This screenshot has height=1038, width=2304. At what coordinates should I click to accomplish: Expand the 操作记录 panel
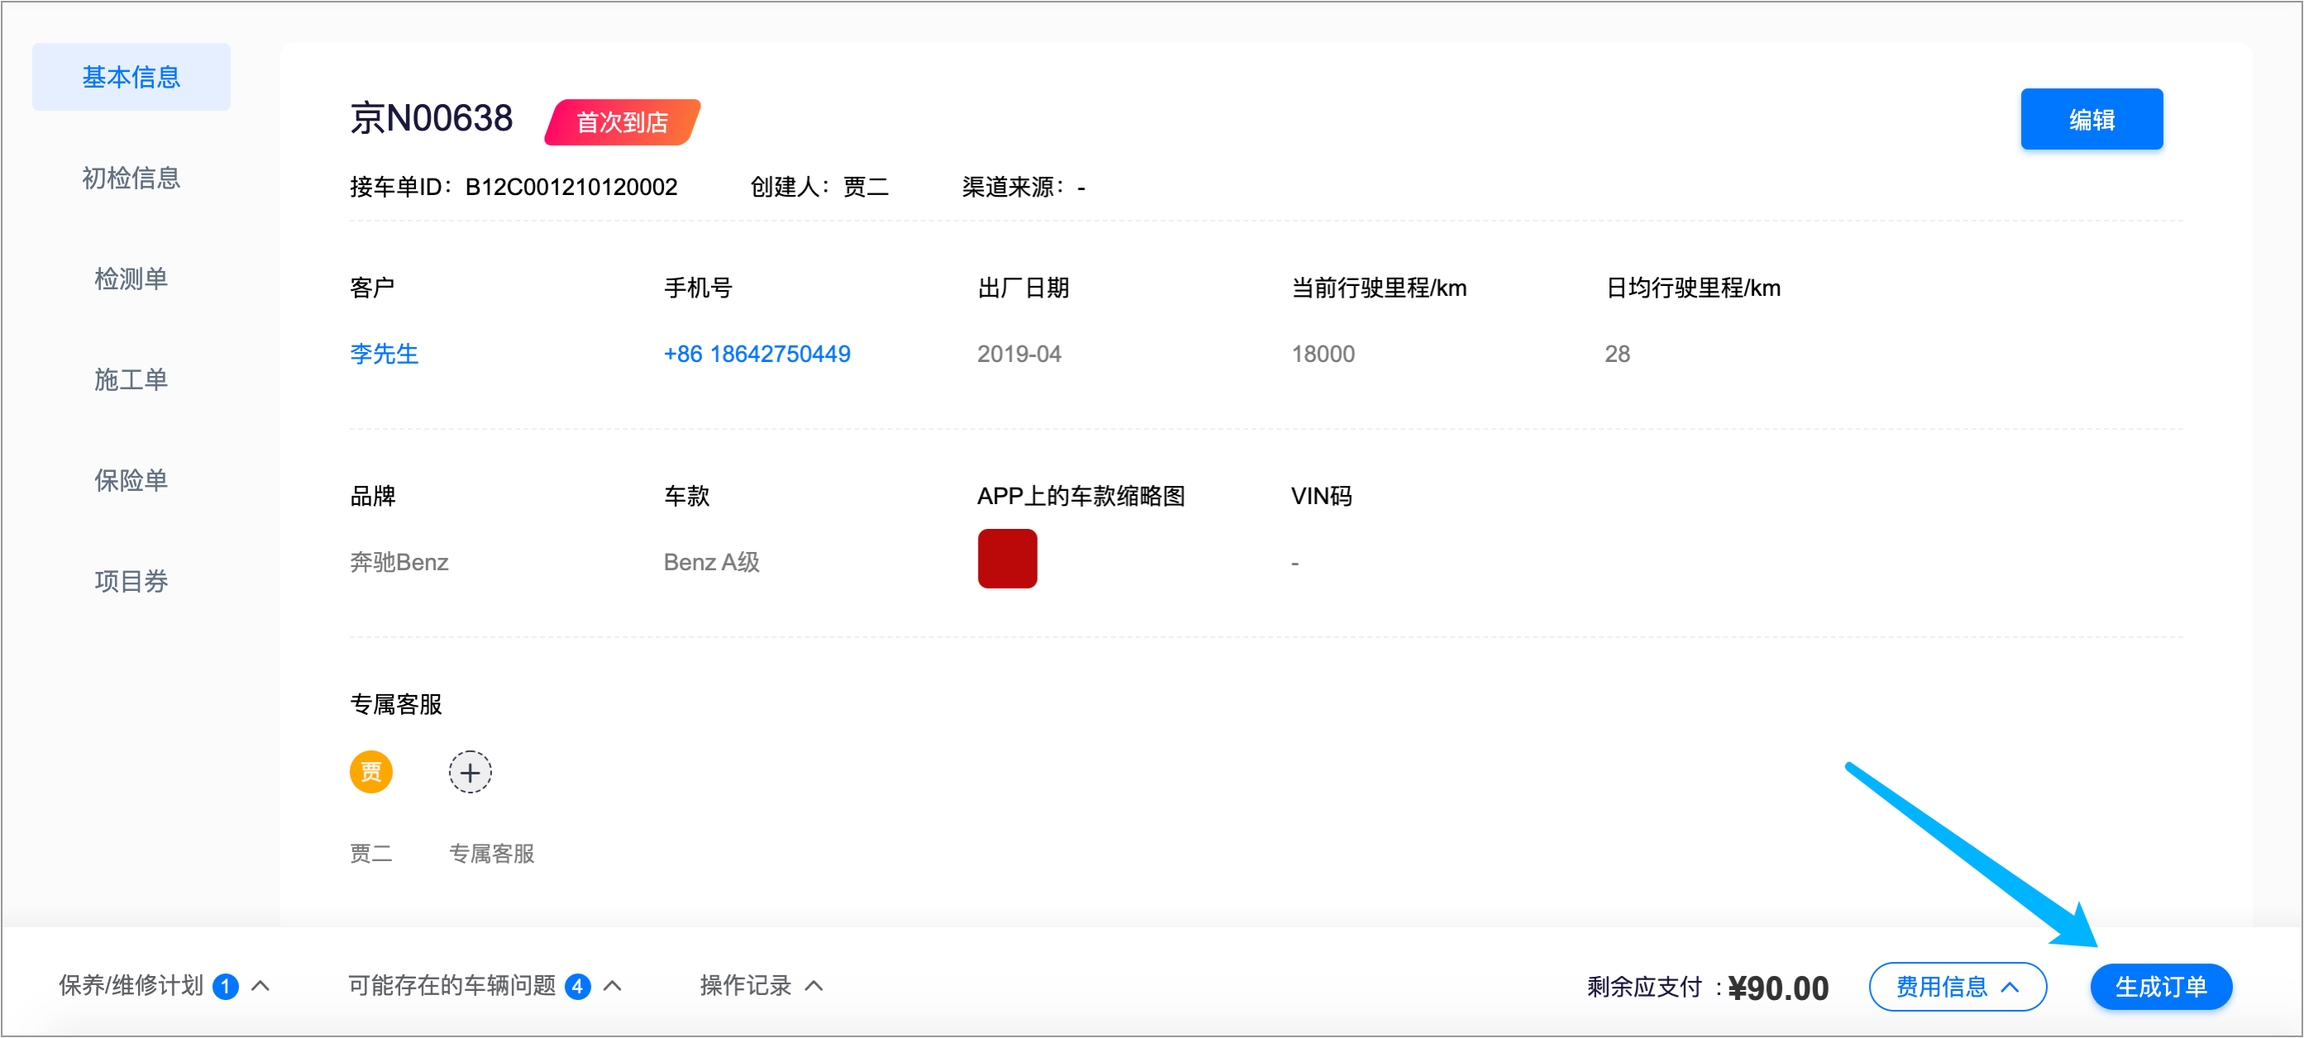(761, 987)
